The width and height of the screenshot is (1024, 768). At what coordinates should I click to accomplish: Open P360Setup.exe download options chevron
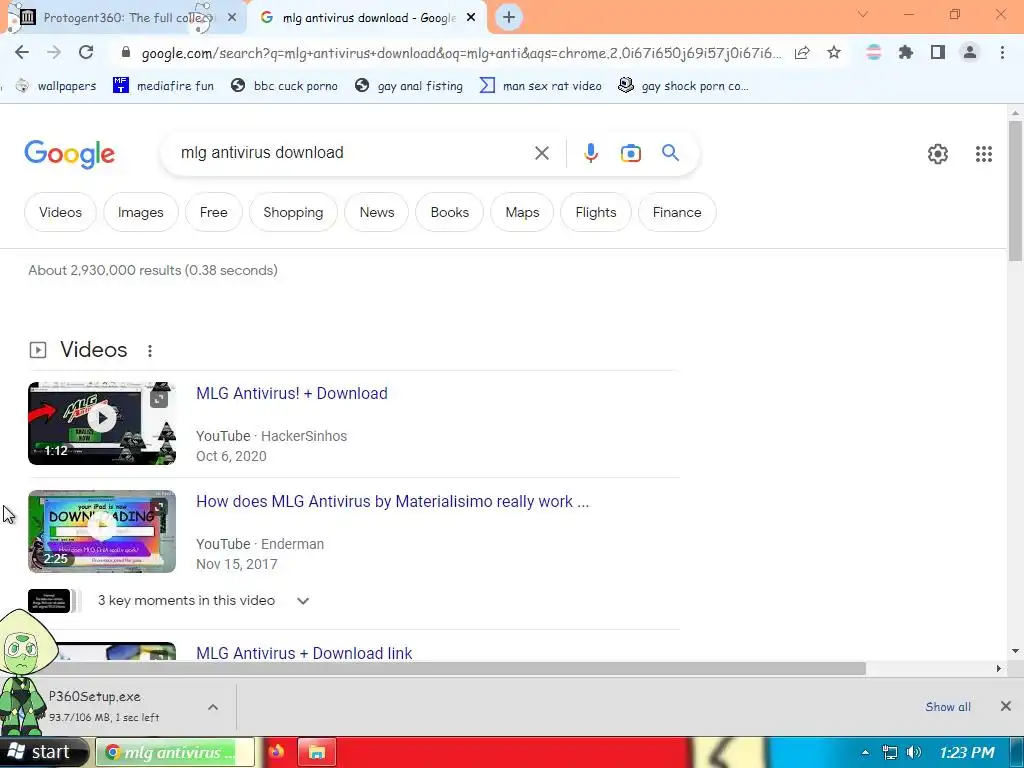coord(213,707)
